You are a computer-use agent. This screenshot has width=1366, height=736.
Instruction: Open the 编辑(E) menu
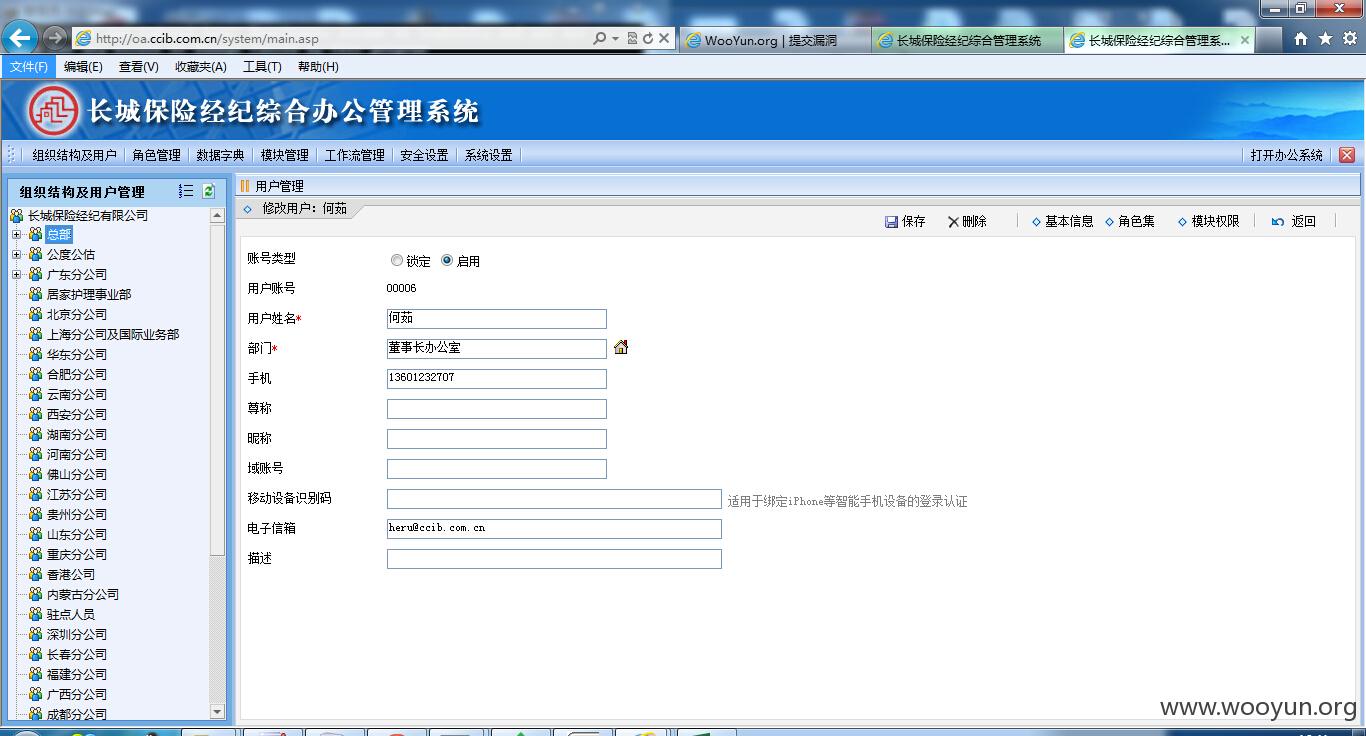[83, 67]
